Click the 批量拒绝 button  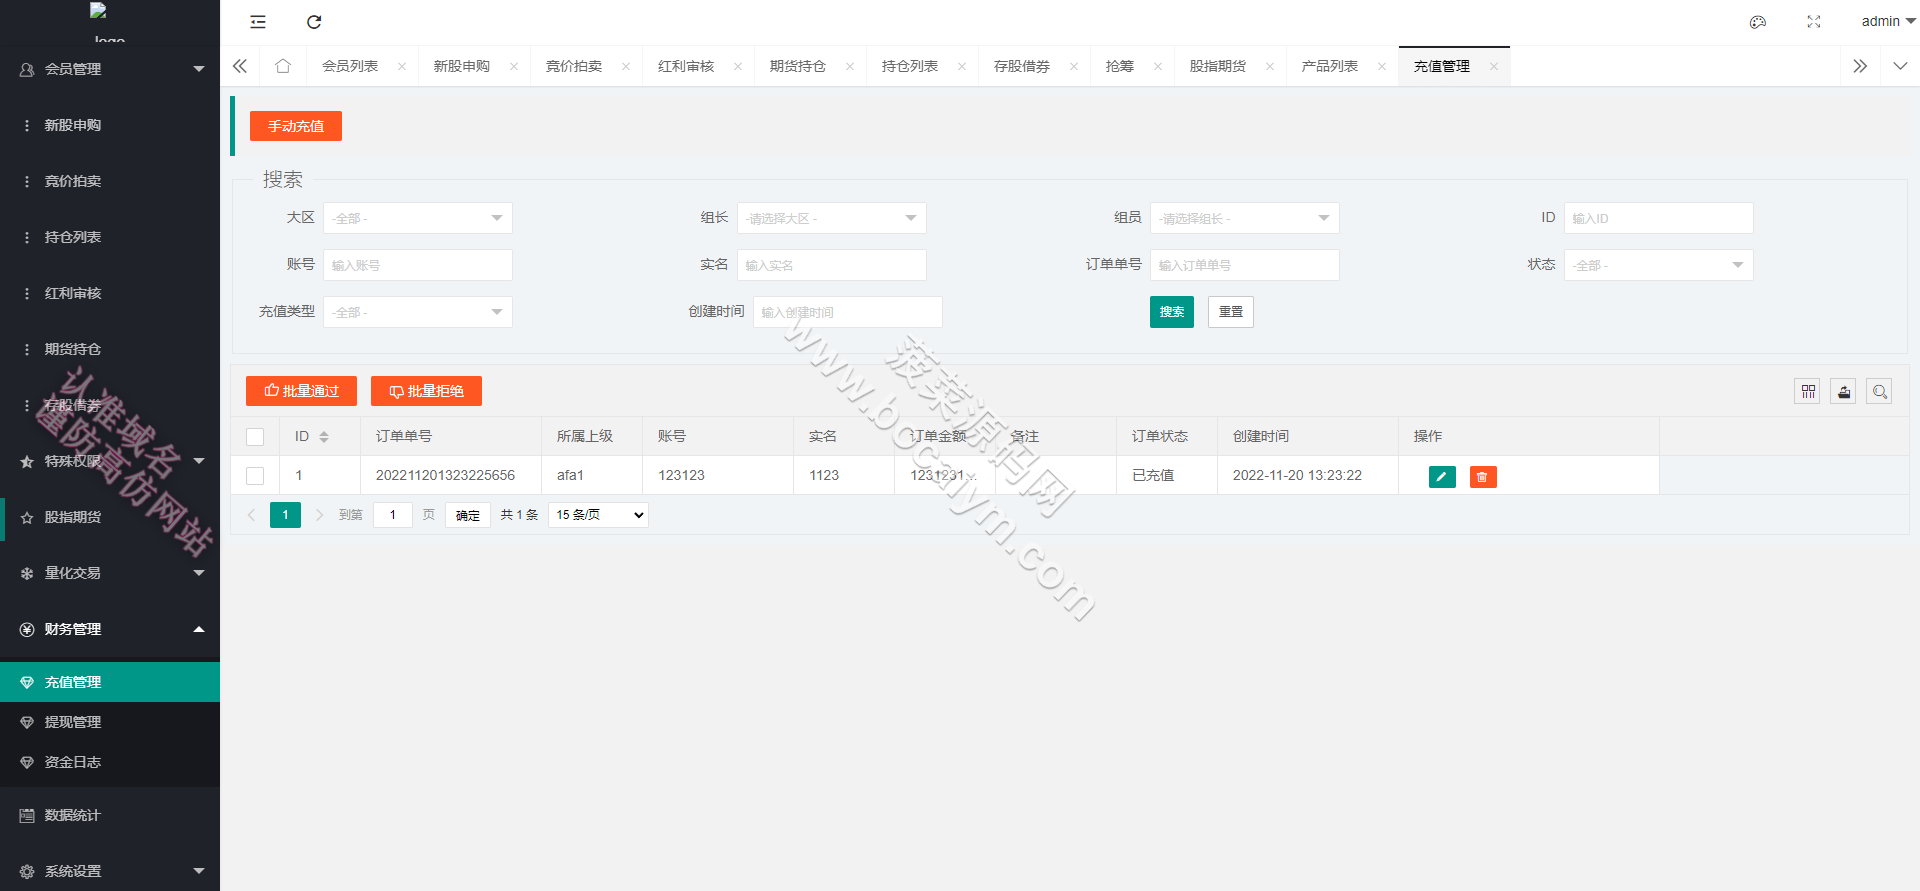(426, 391)
